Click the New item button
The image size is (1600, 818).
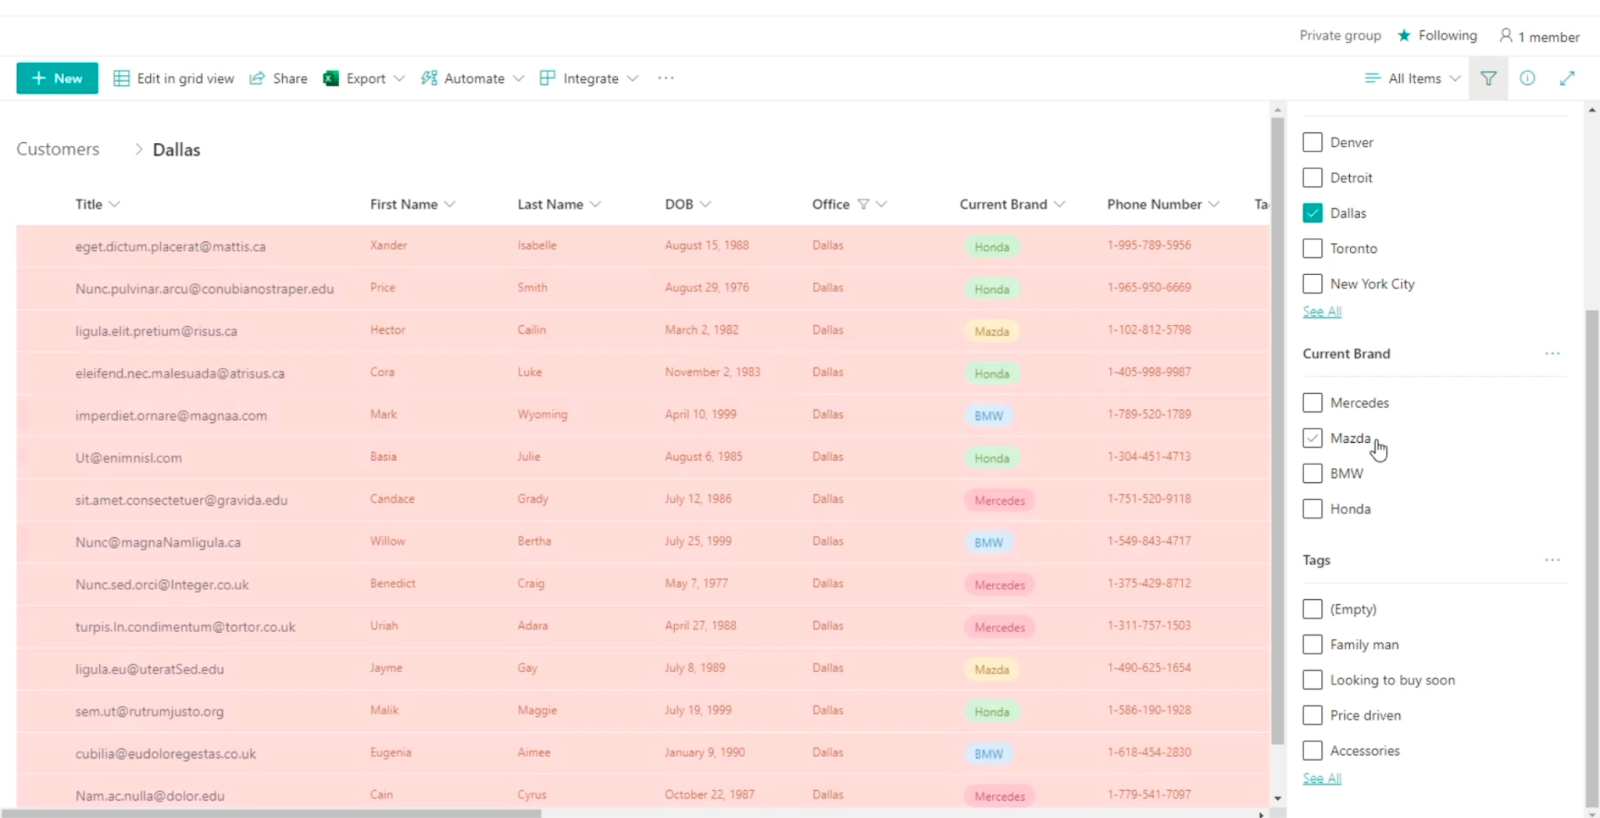57,78
